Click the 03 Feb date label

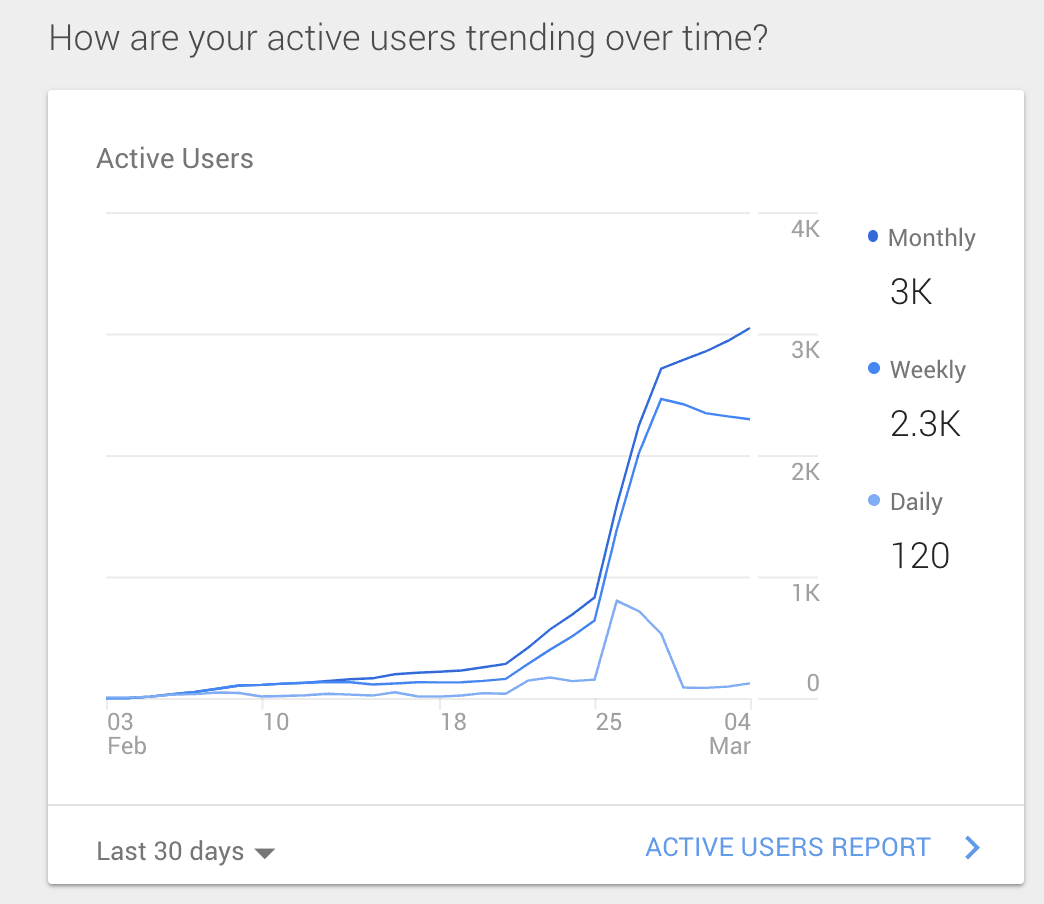click(x=126, y=733)
